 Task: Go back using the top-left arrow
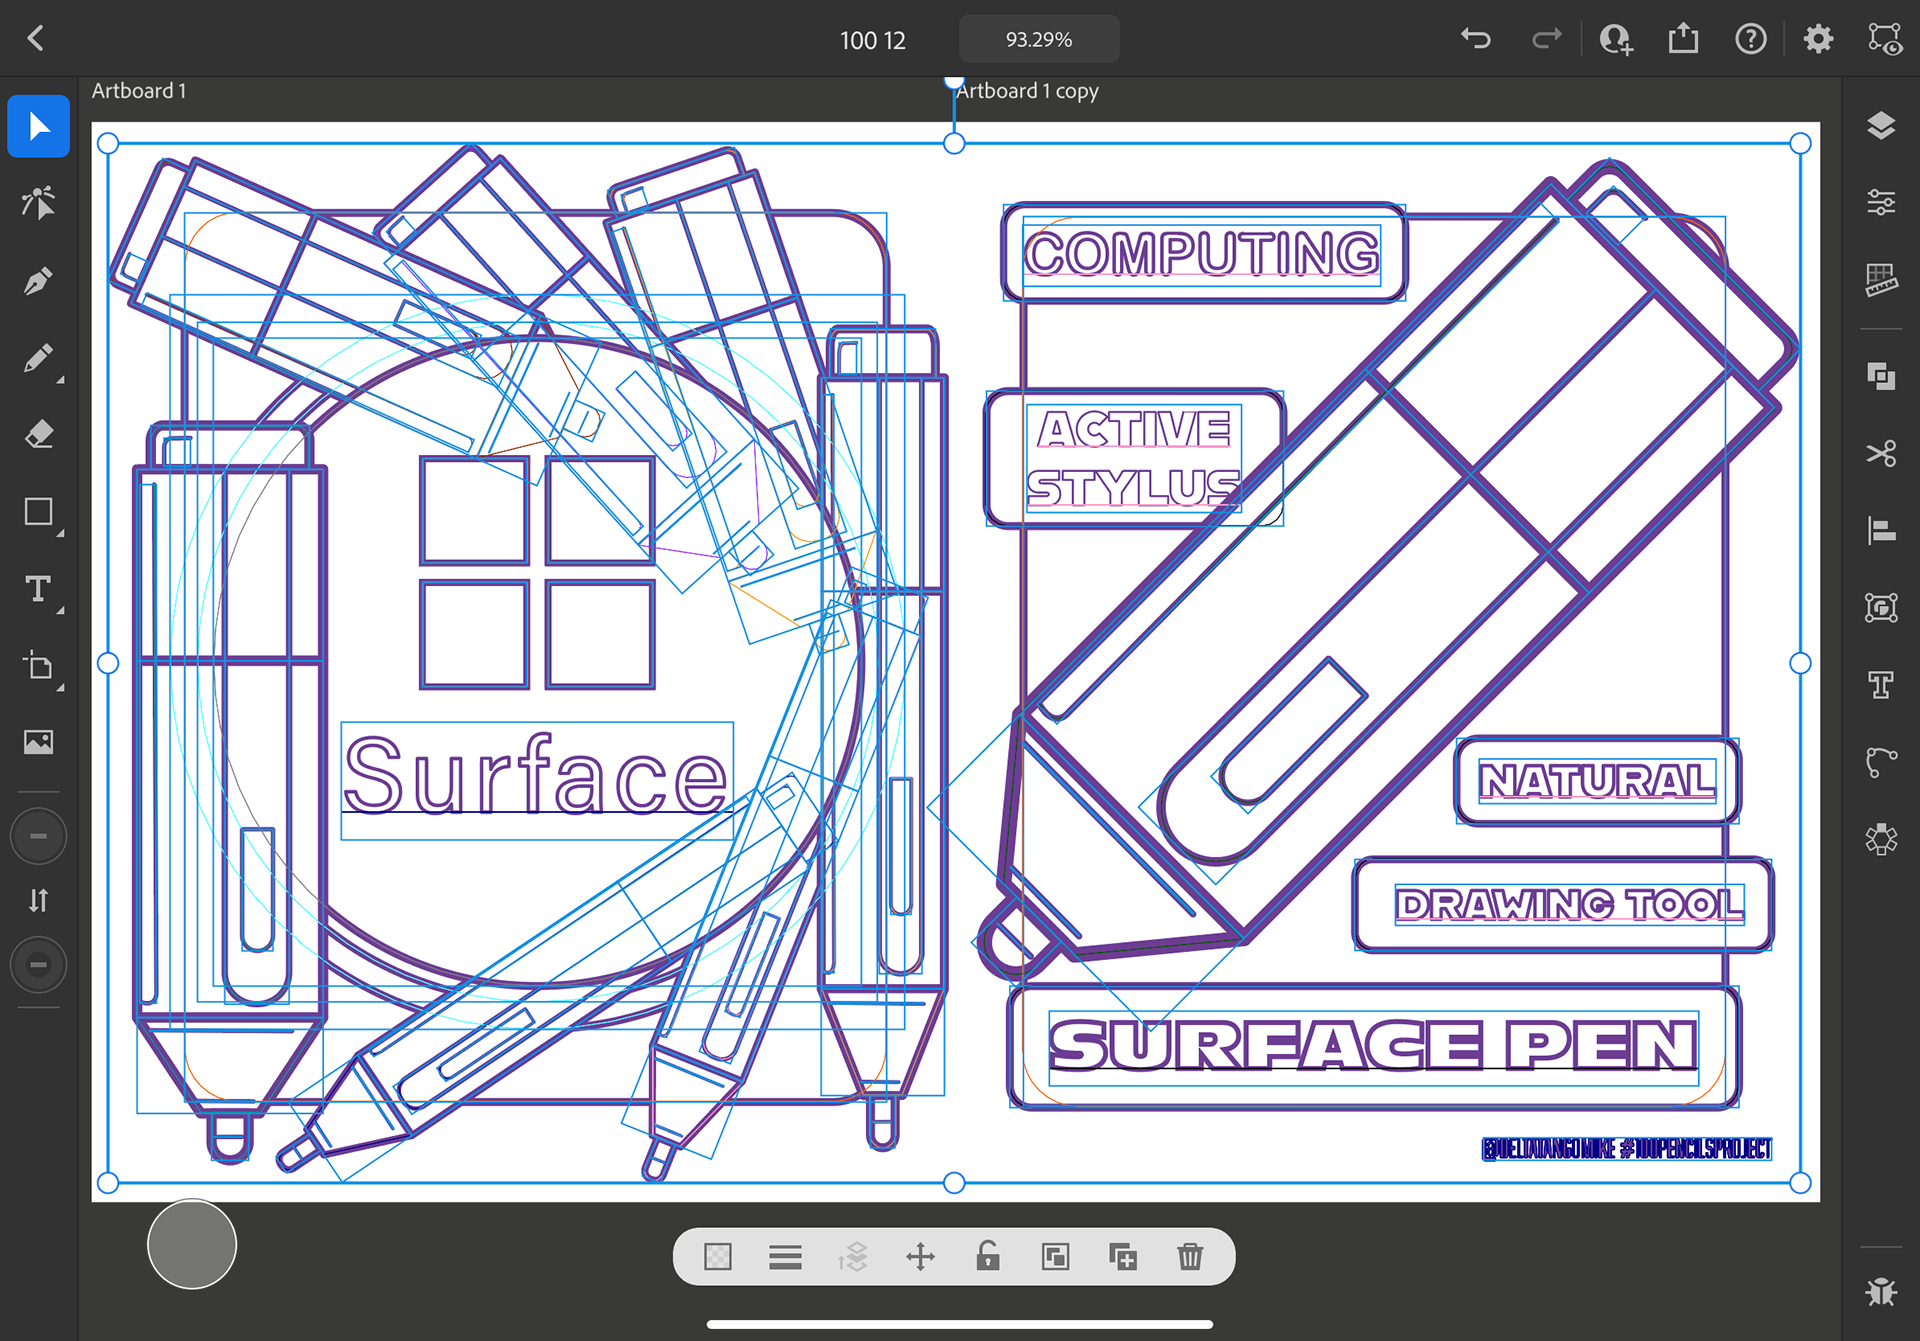tap(36, 39)
